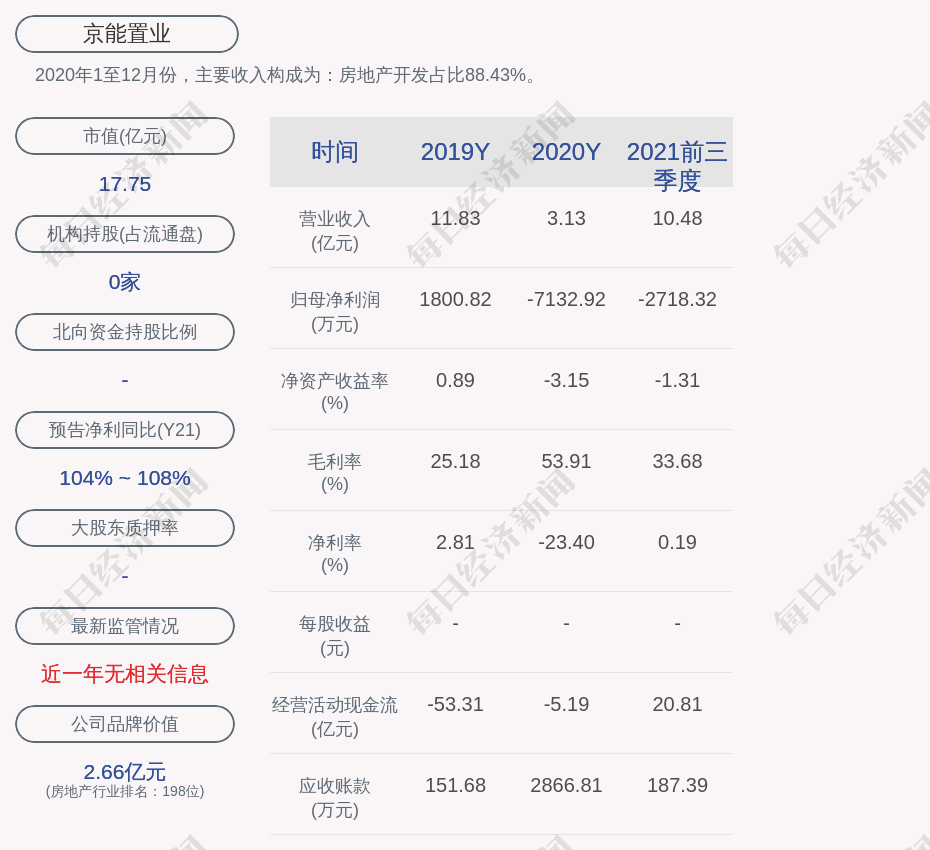Click the net margin value 0.19
The image size is (930, 850).
[677, 542]
